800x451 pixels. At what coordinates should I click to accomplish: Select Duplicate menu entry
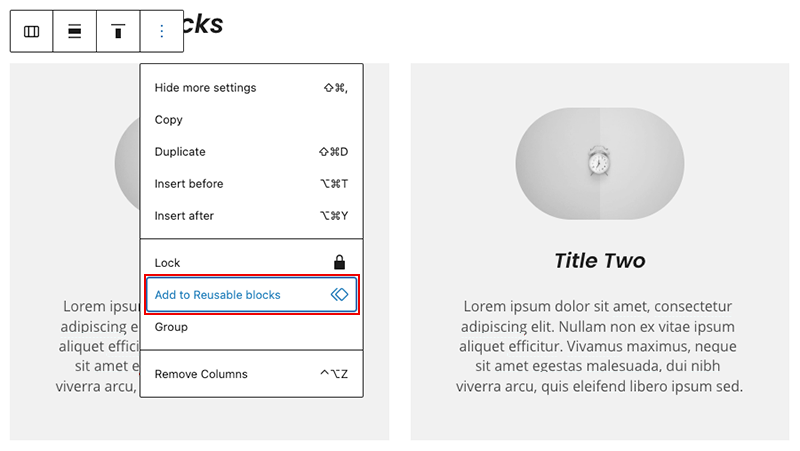[x=252, y=152]
